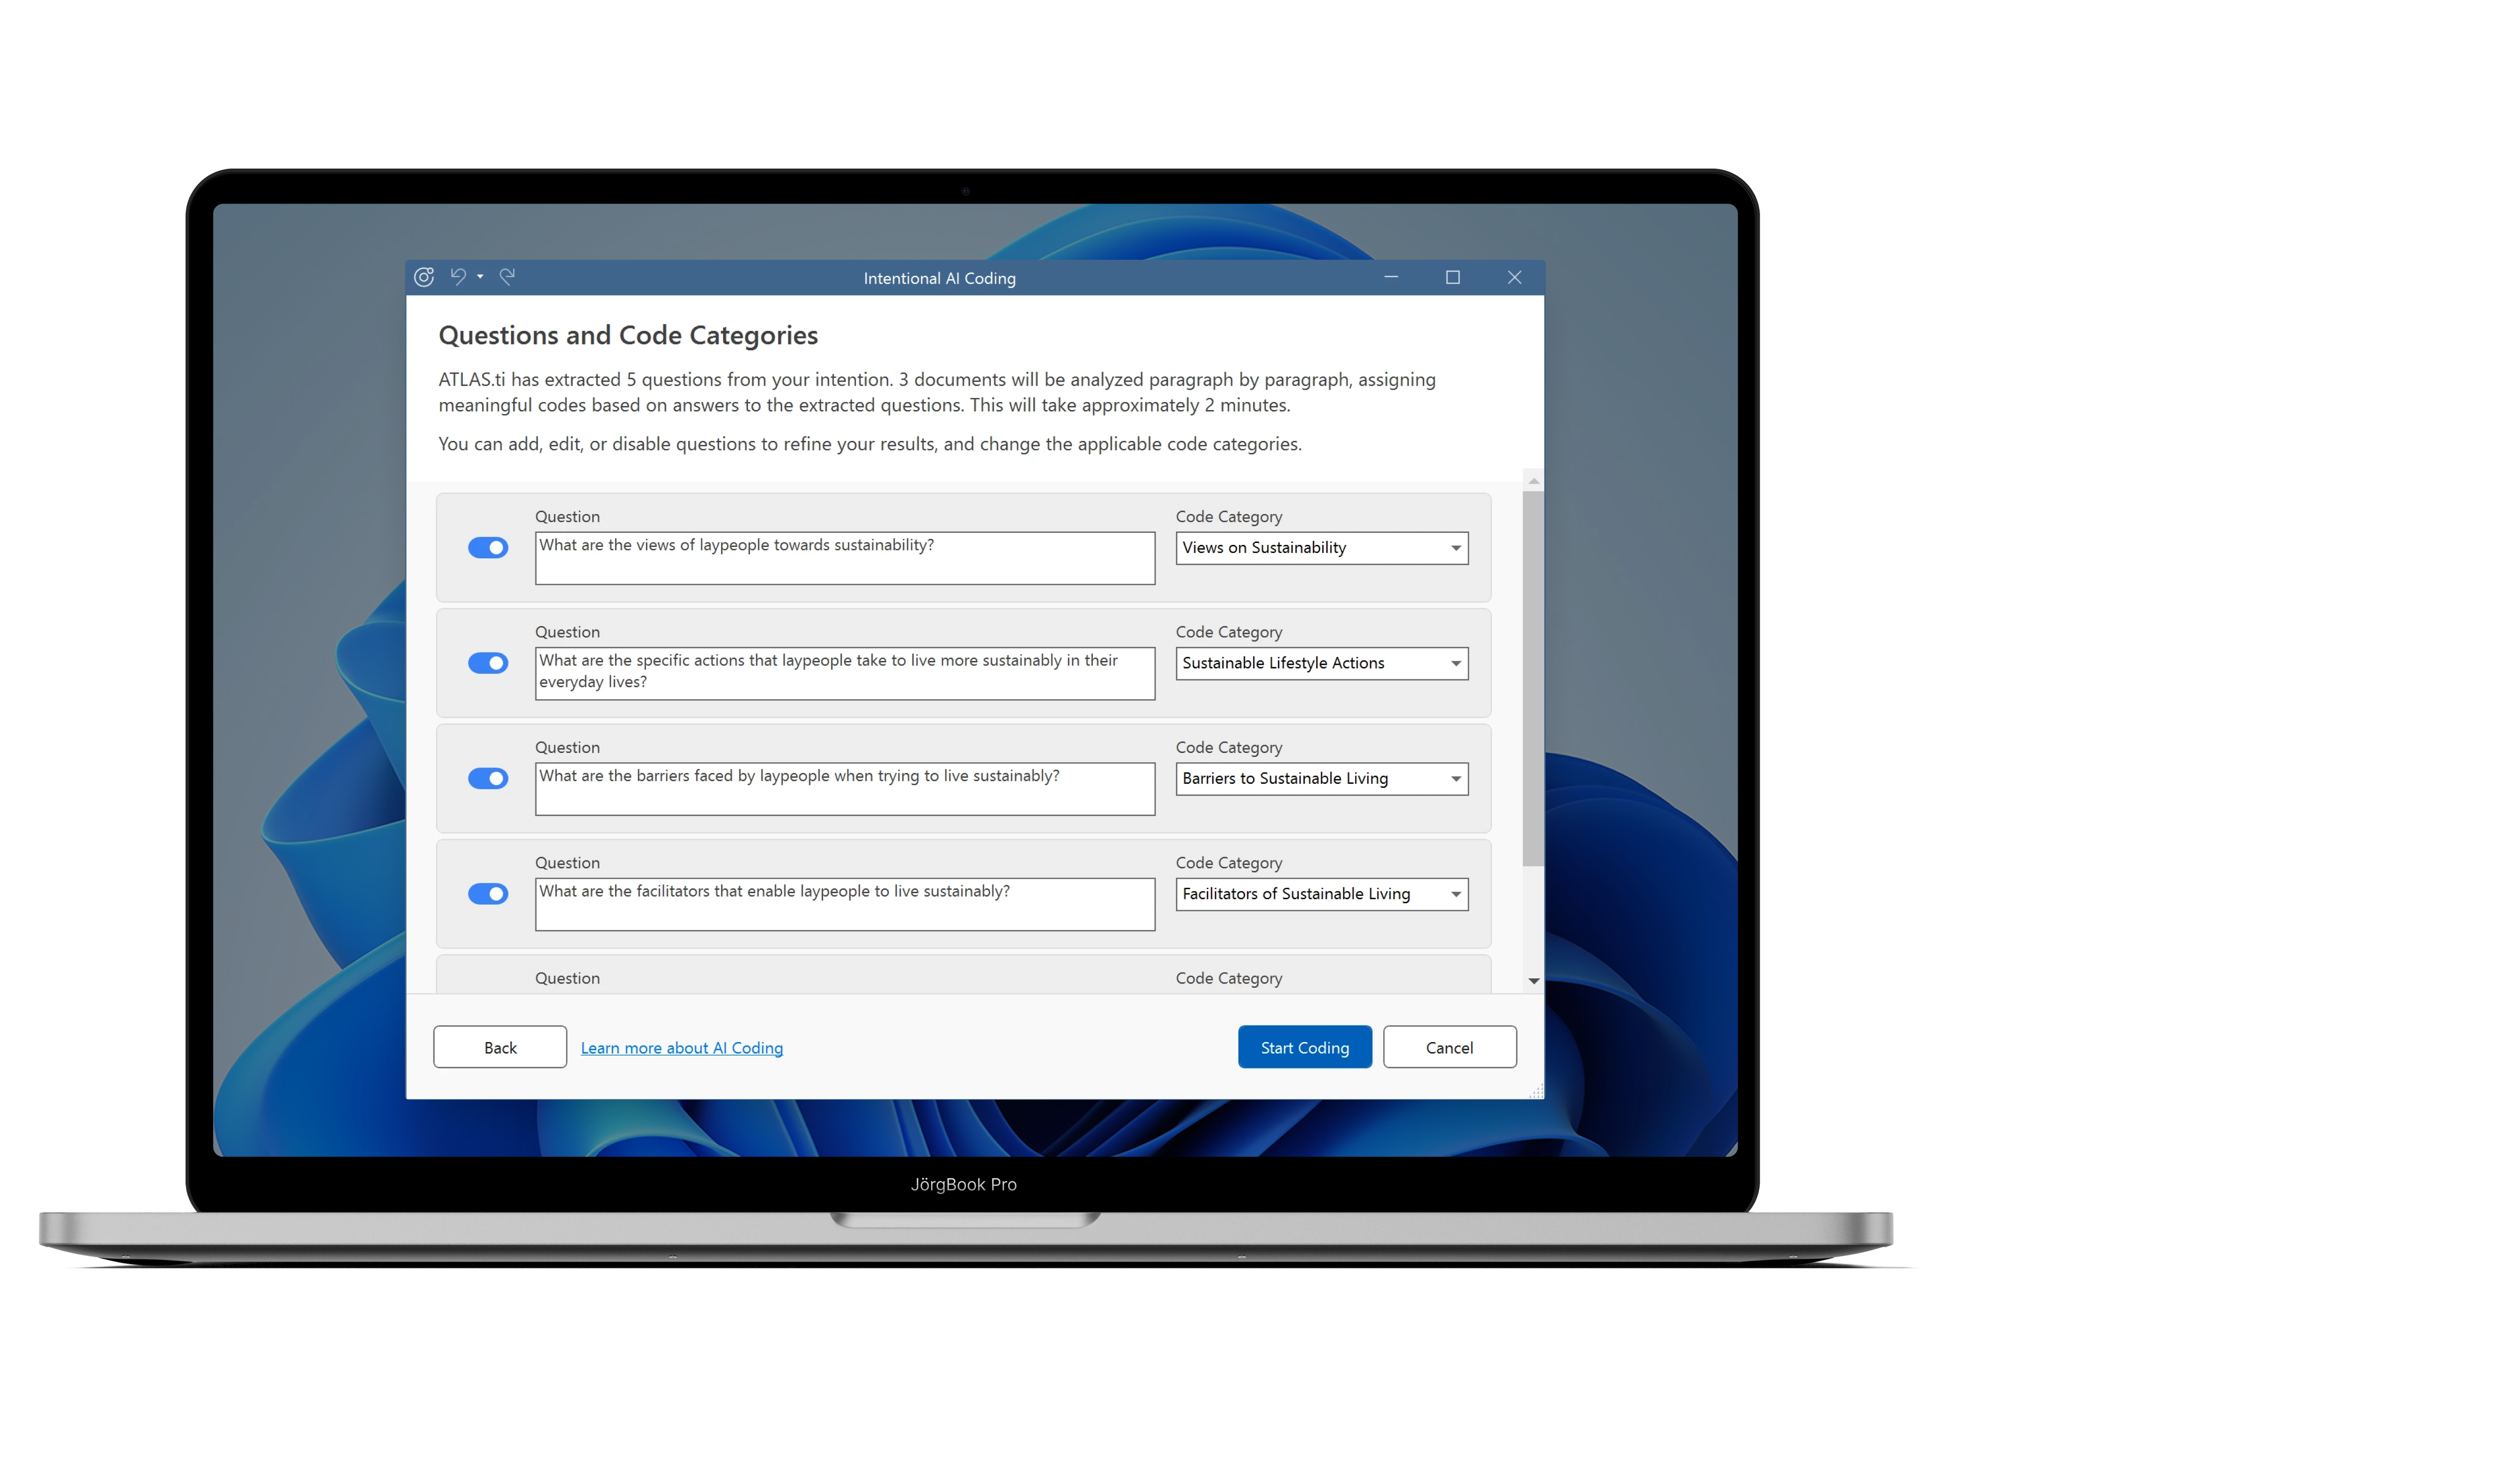Viewport: 2520px width, 1479px height.
Task: Disable the facilitators question toggle
Action: click(x=488, y=893)
